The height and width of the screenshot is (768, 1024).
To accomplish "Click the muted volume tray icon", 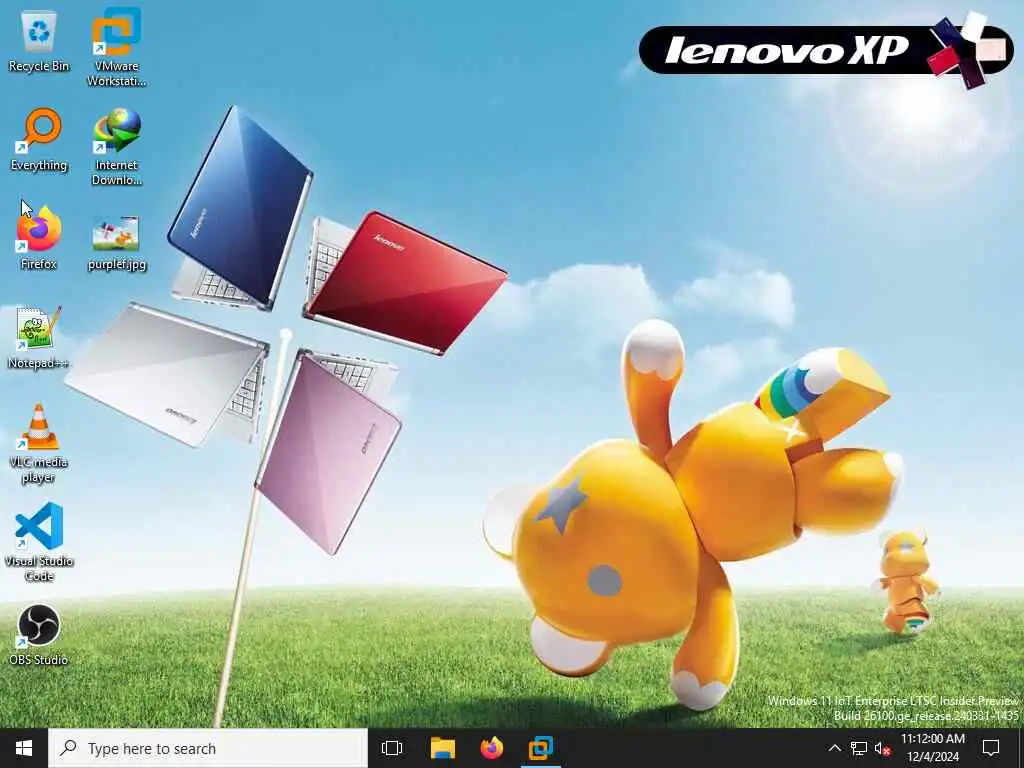I will [x=882, y=748].
